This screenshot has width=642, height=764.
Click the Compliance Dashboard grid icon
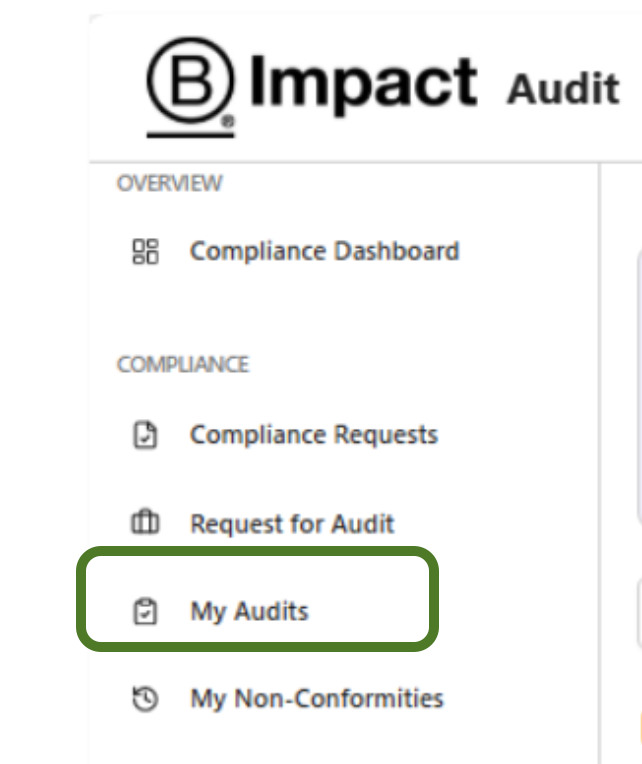pyautogui.click(x=145, y=251)
